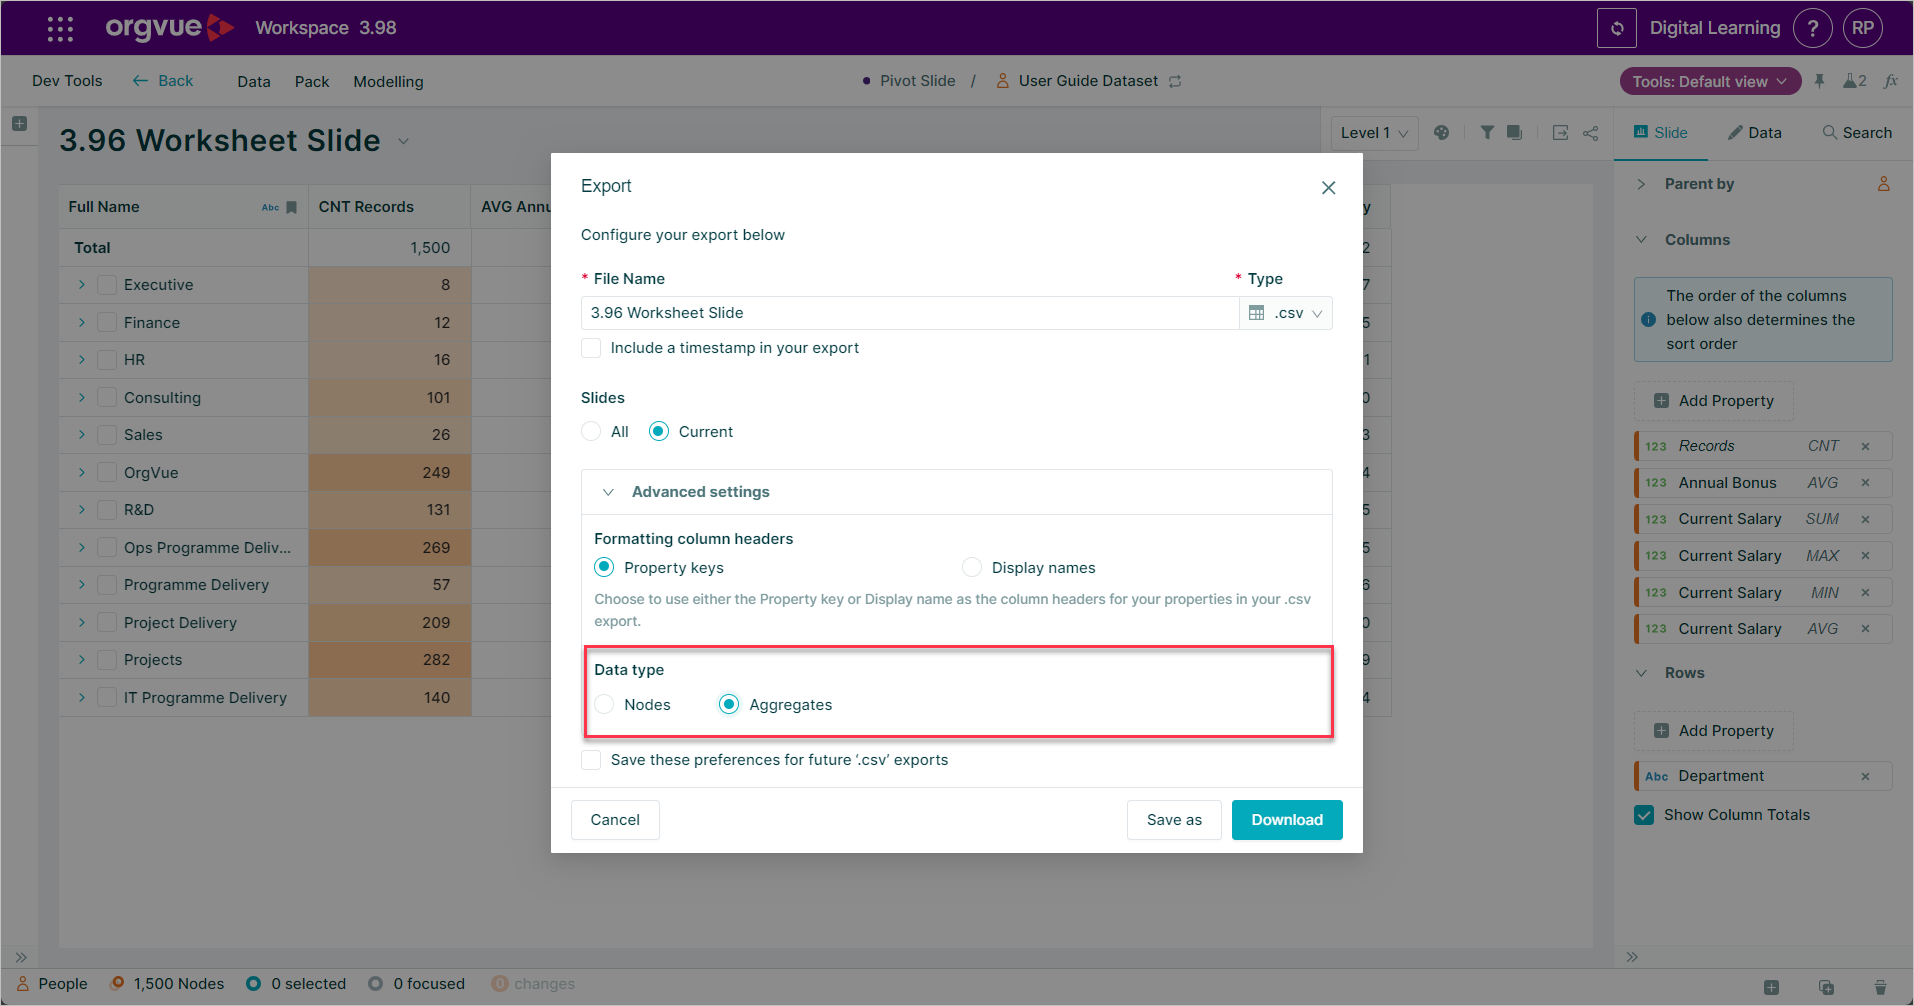Click the sync refresh icon in header
Viewport: 1914px width, 1006px height.
click(1617, 28)
